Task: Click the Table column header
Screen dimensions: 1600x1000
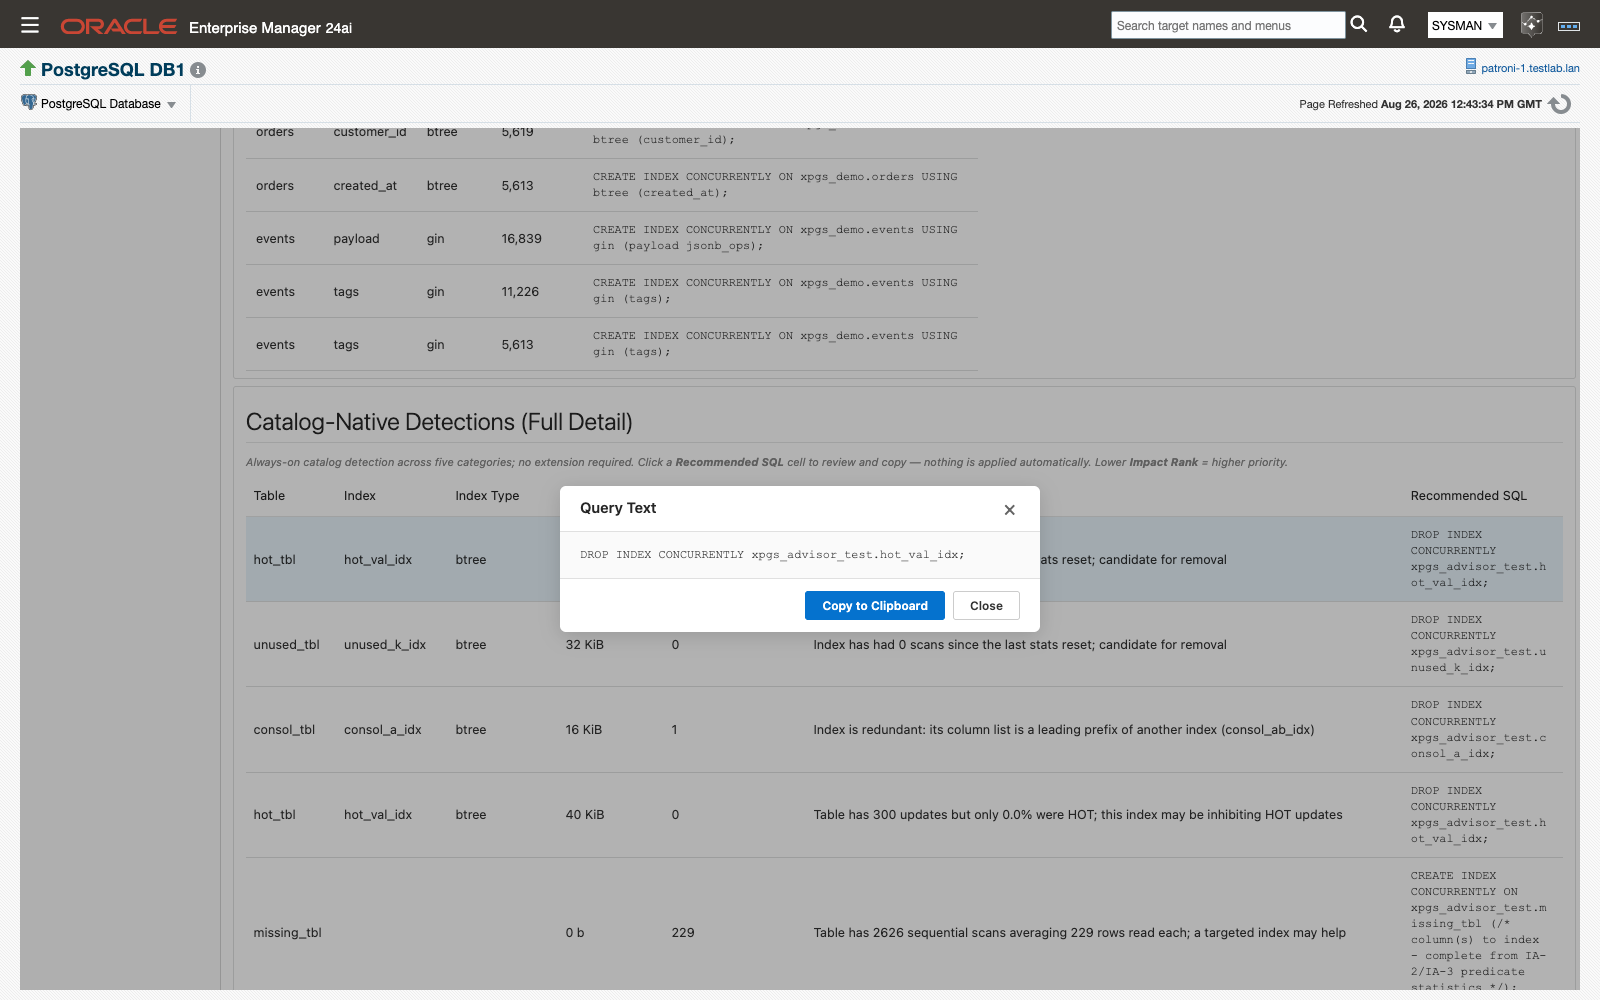Action: coord(269,496)
